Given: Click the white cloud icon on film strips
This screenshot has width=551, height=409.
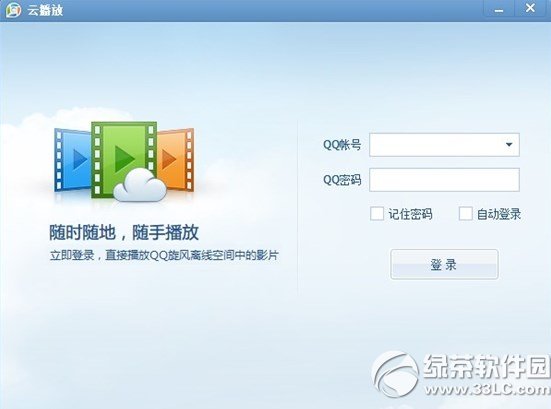Looking at the screenshot, I should click(140, 185).
